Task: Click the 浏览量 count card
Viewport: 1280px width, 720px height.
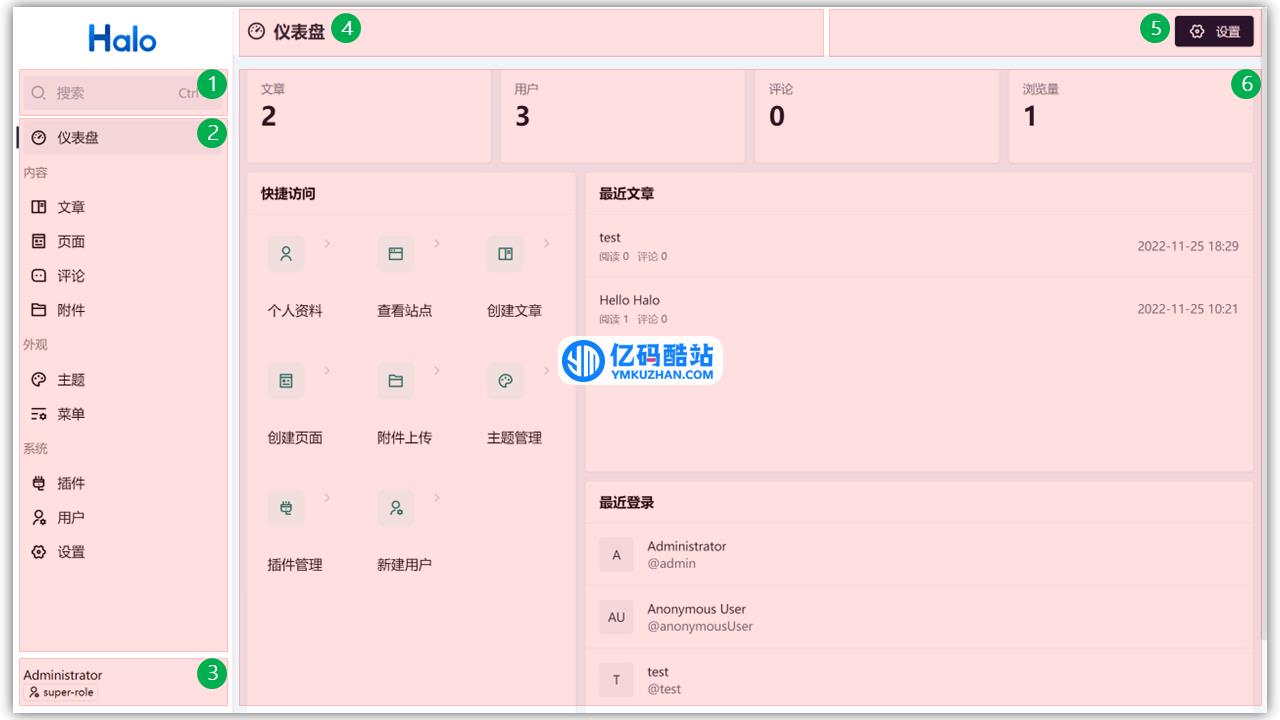Action: (1131, 116)
